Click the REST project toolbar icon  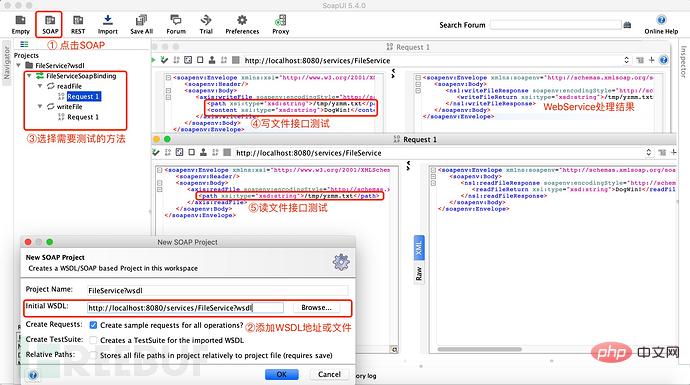click(78, 25)
